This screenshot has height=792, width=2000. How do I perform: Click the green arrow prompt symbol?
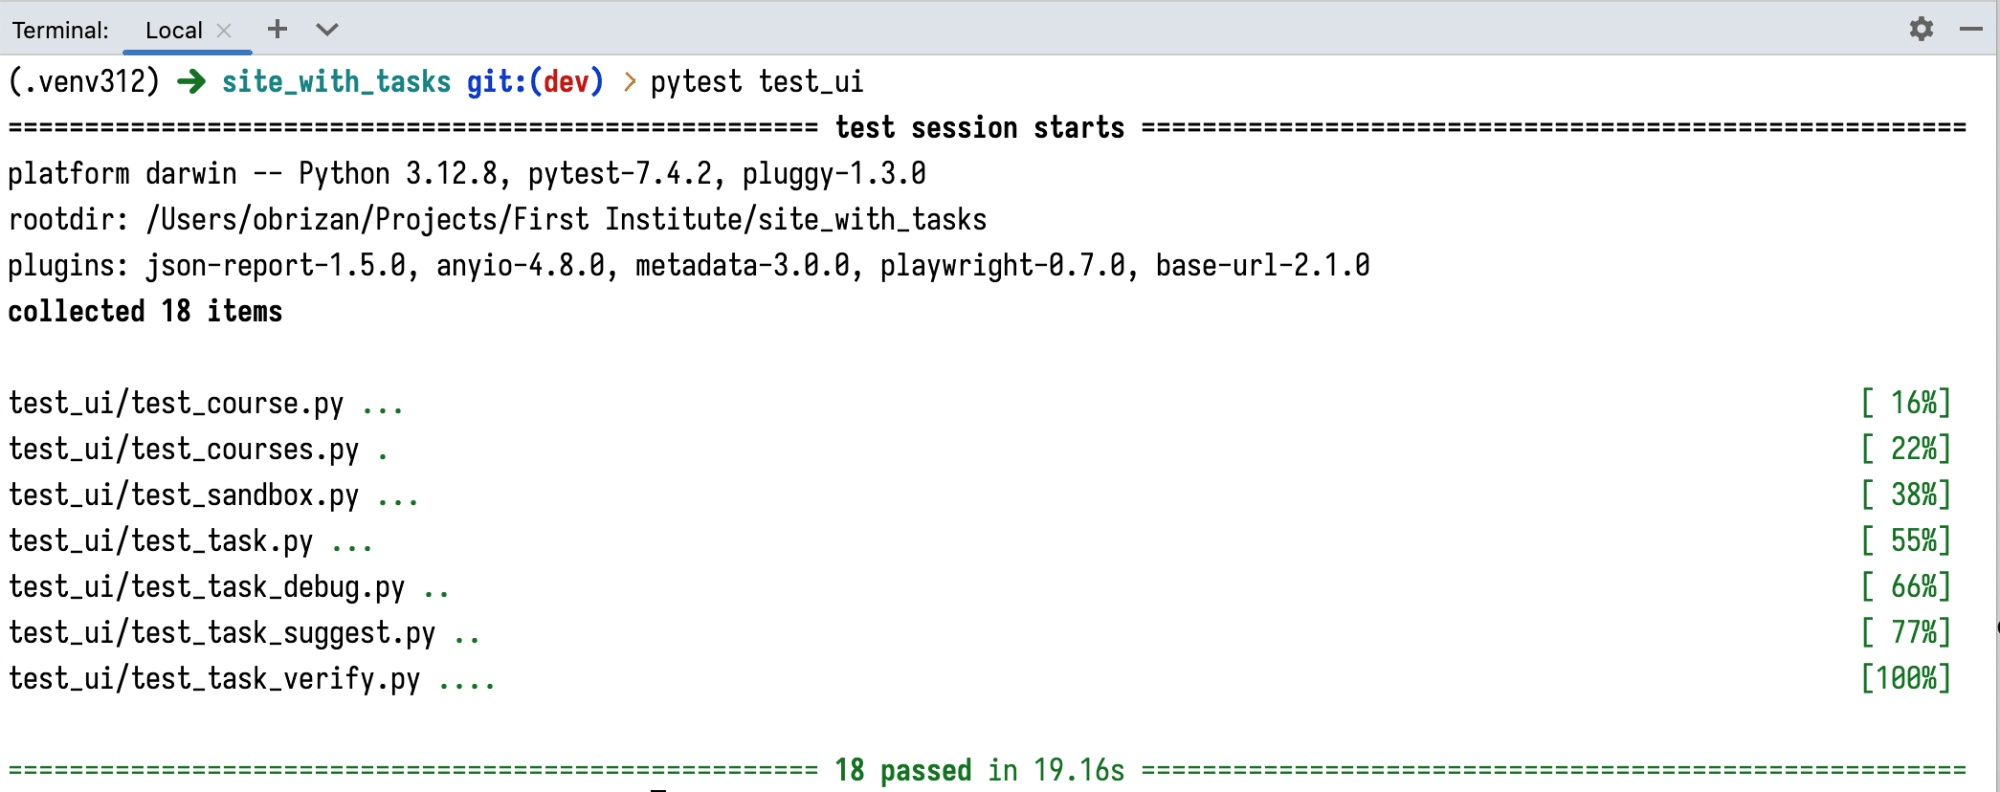click(x=191, y=81)
